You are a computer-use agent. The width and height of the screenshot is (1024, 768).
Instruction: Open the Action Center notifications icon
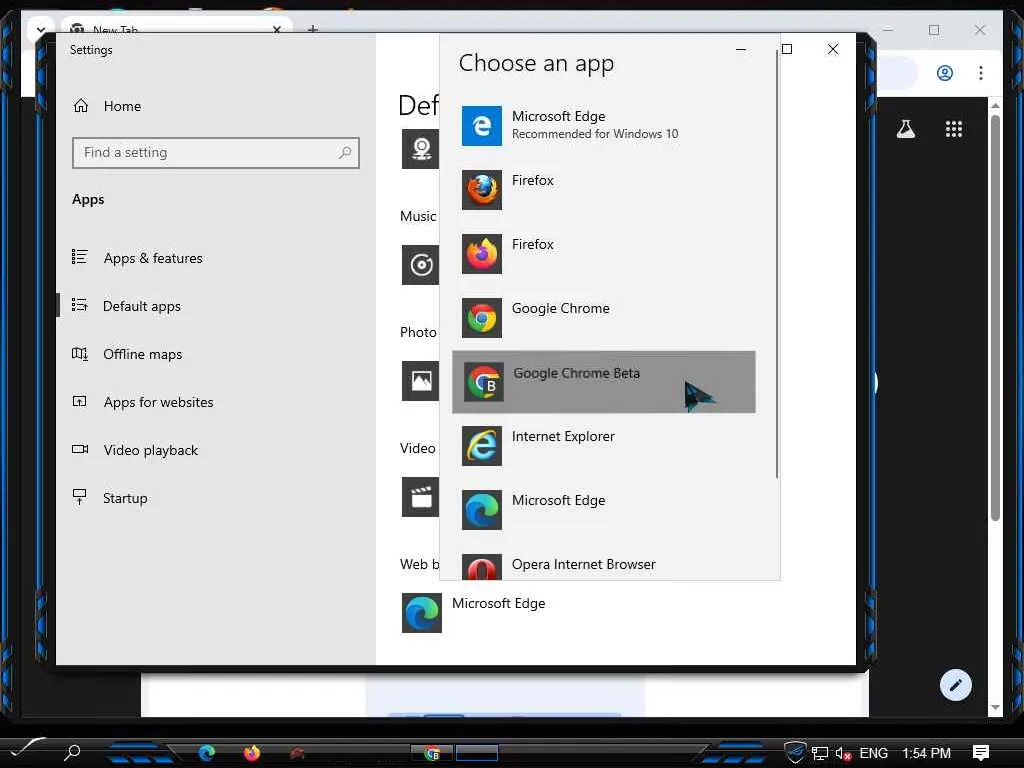[x=981, y=752]
